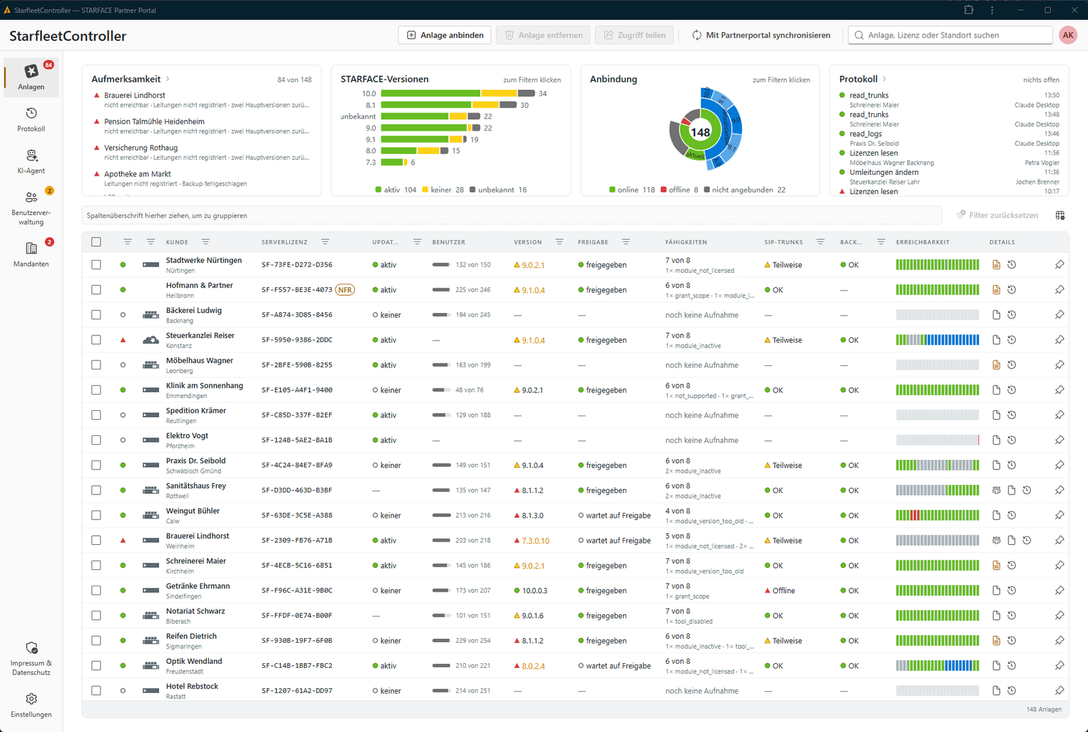Sort by the Erreichbarkeit column header
The width and height of the screenshot is (1088, 732).
(x=922, y=242)
